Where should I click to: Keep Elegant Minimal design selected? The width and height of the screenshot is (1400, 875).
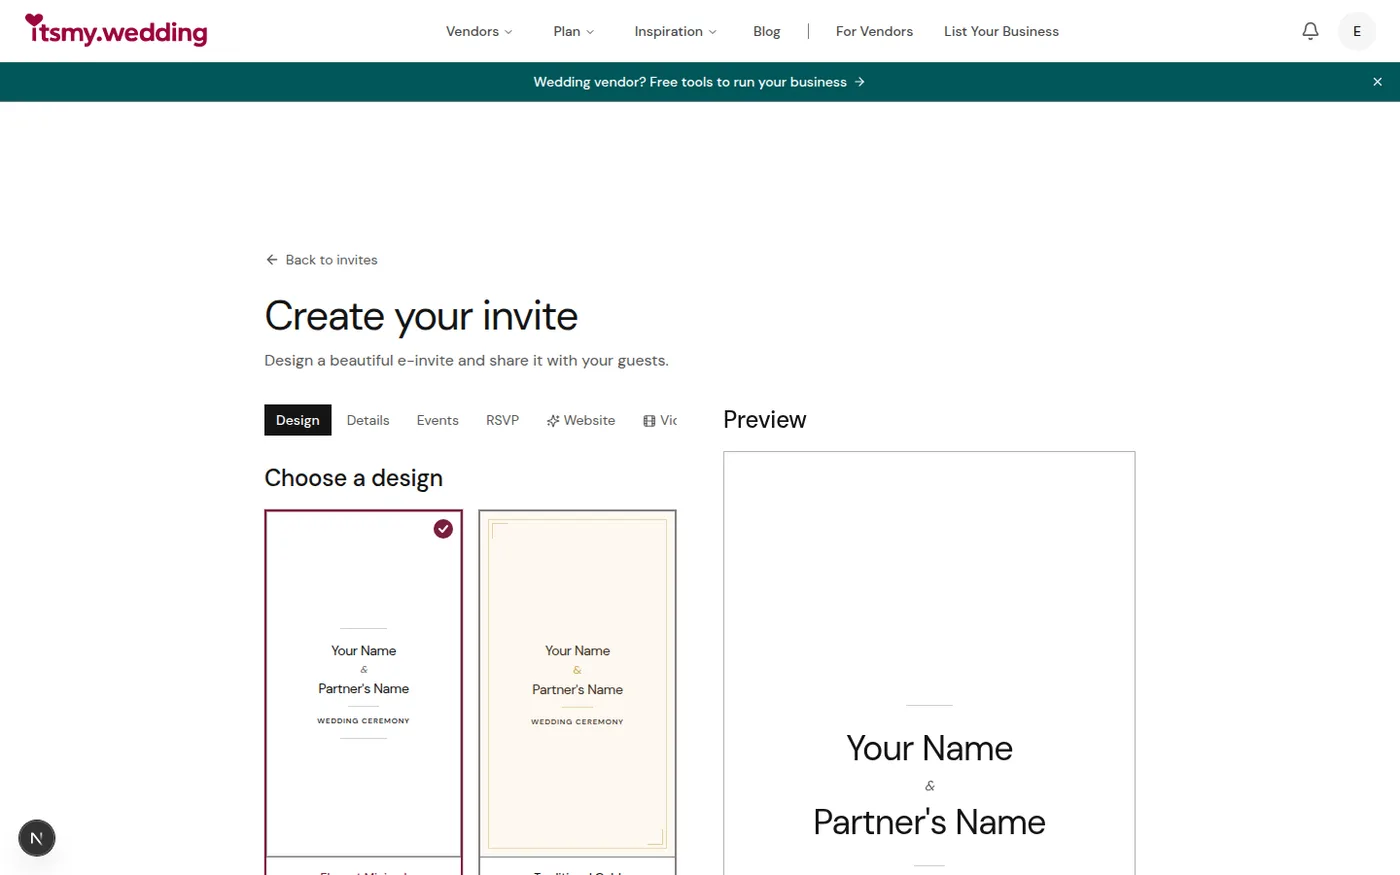click(363, 685)
